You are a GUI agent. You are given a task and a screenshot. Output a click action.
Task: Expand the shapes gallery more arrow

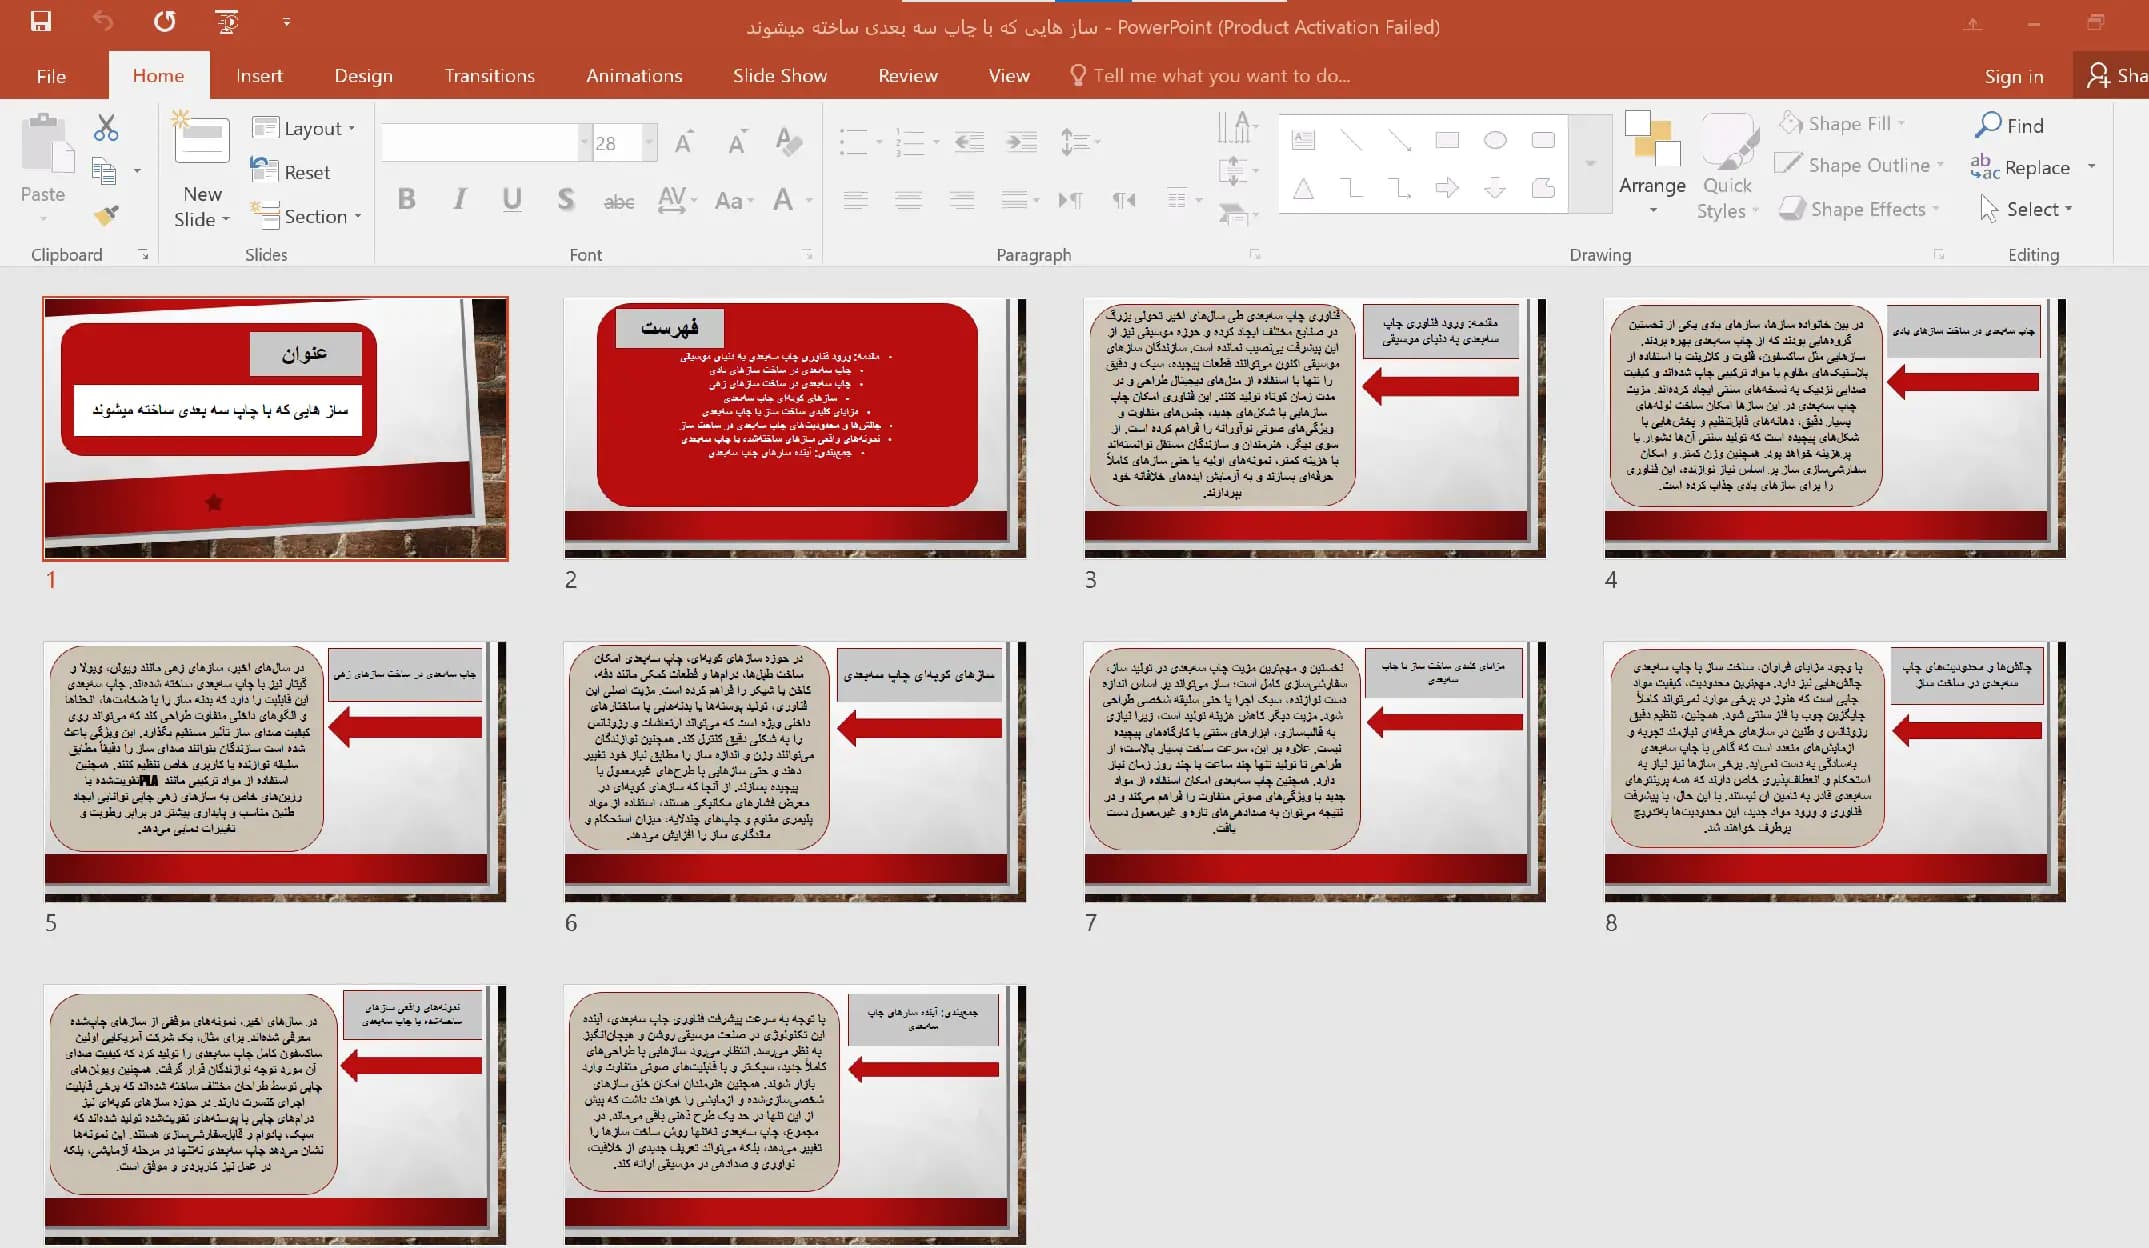pyautogui.click(x=1590, y=163)
